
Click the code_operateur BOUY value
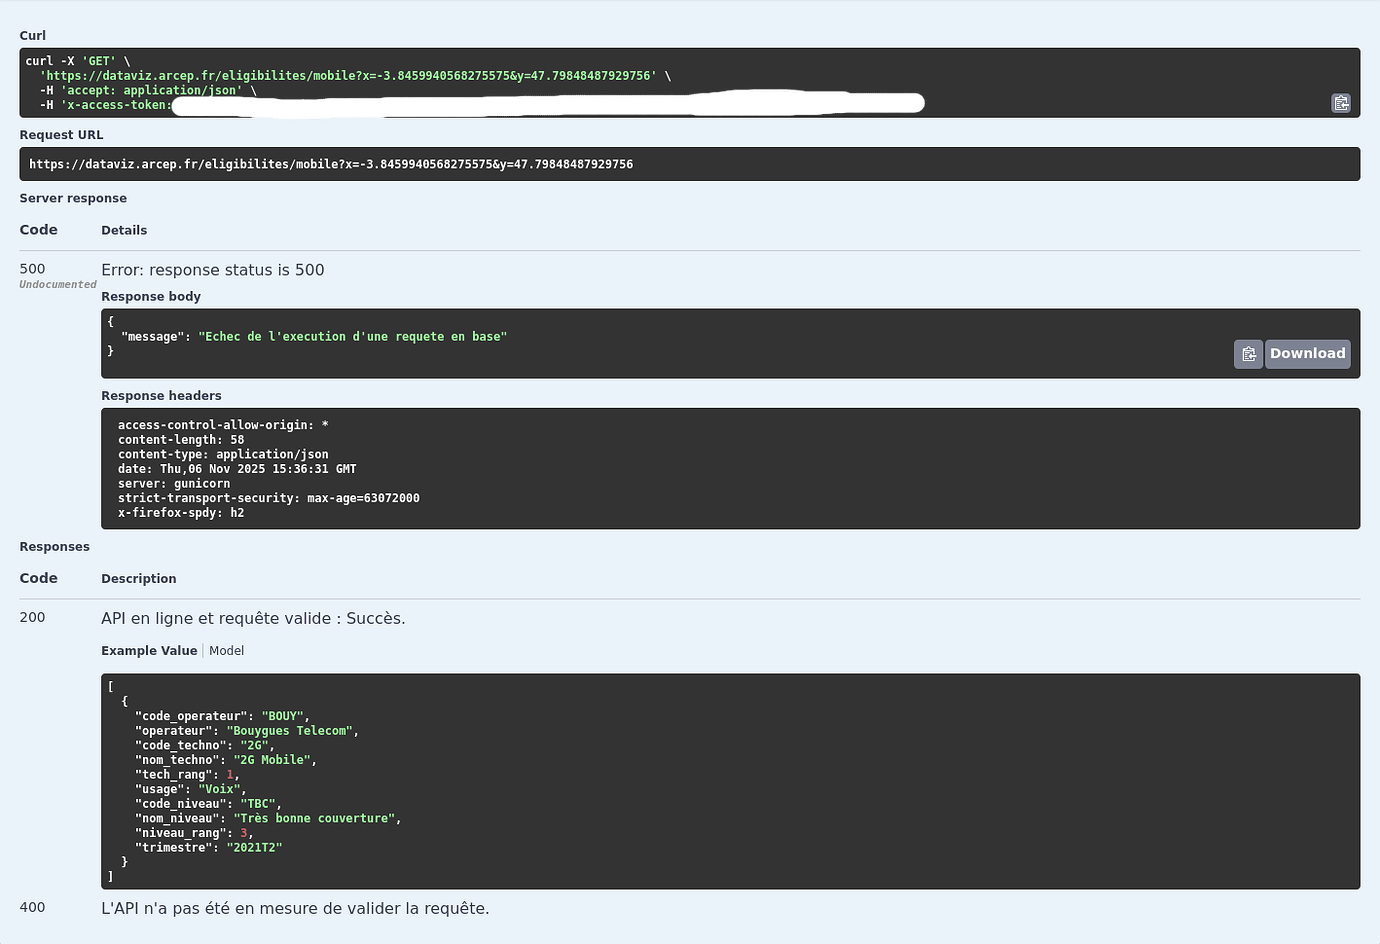point(283,715)
